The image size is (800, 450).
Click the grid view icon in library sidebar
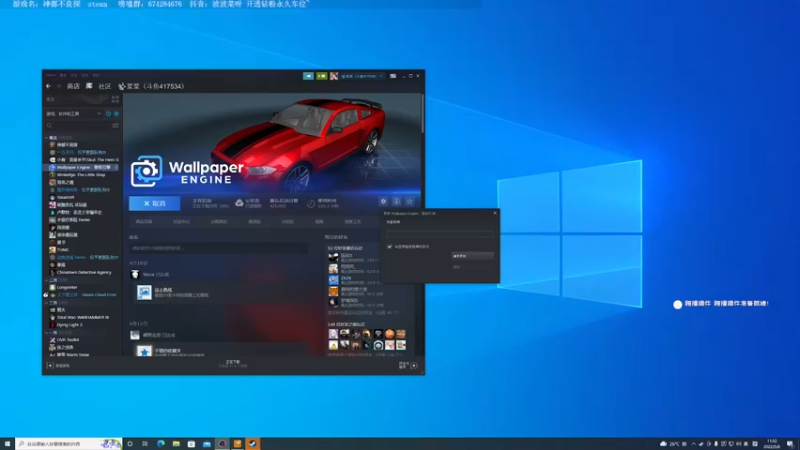click(115, 99)
